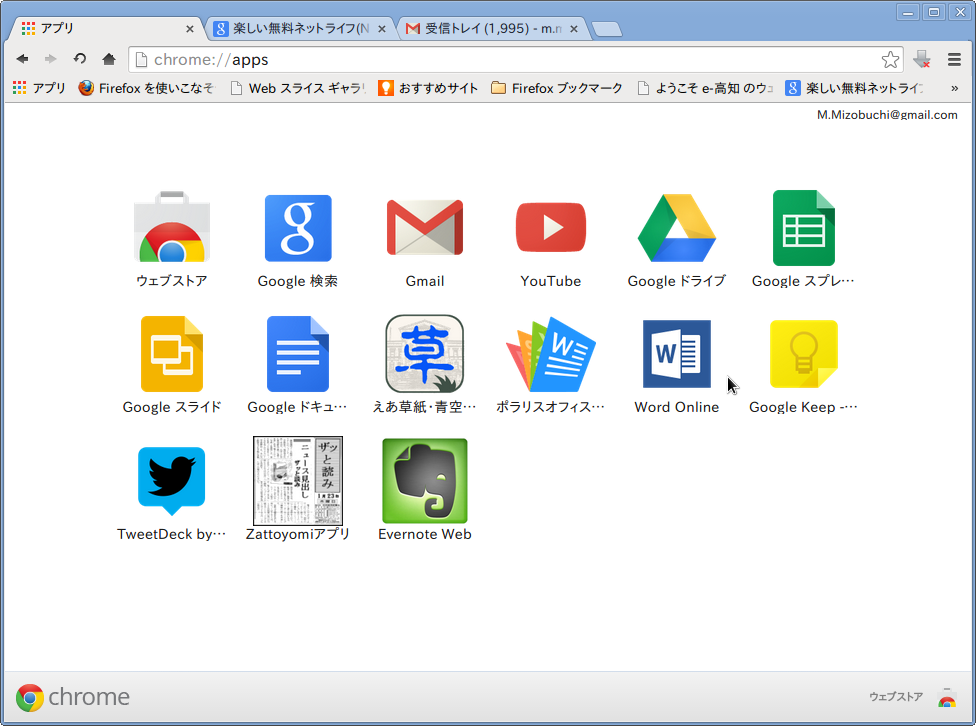This screenshot has width=976, height=726.
Task: Launch the Google Docs app icon
Action: (x=298, y=354)
